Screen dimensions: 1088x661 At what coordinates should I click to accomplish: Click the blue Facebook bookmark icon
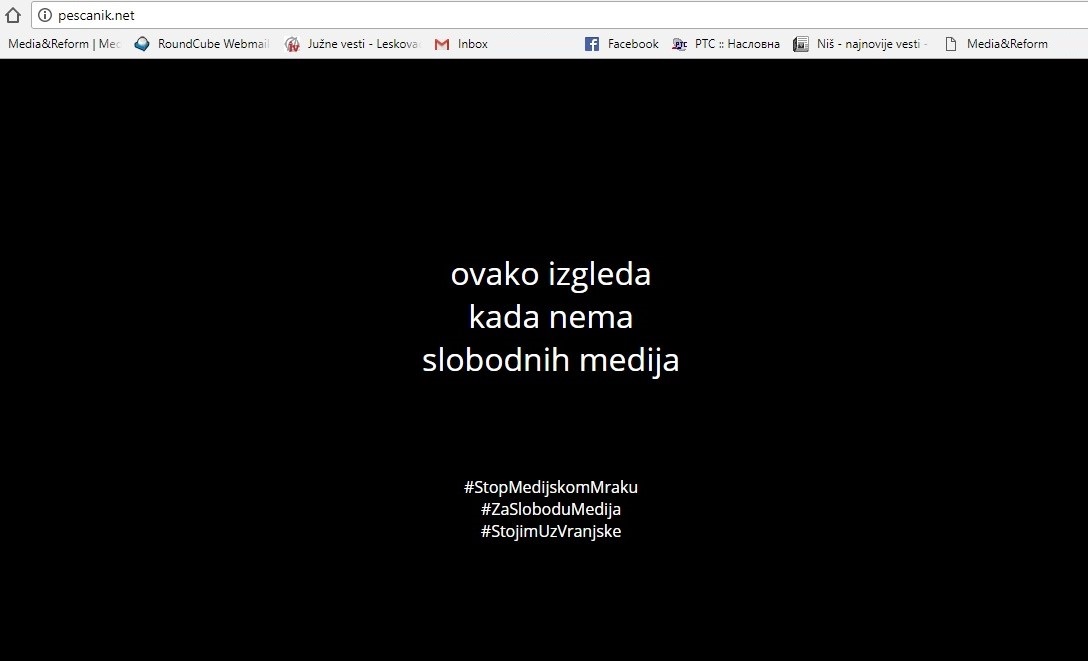(592, 44)
